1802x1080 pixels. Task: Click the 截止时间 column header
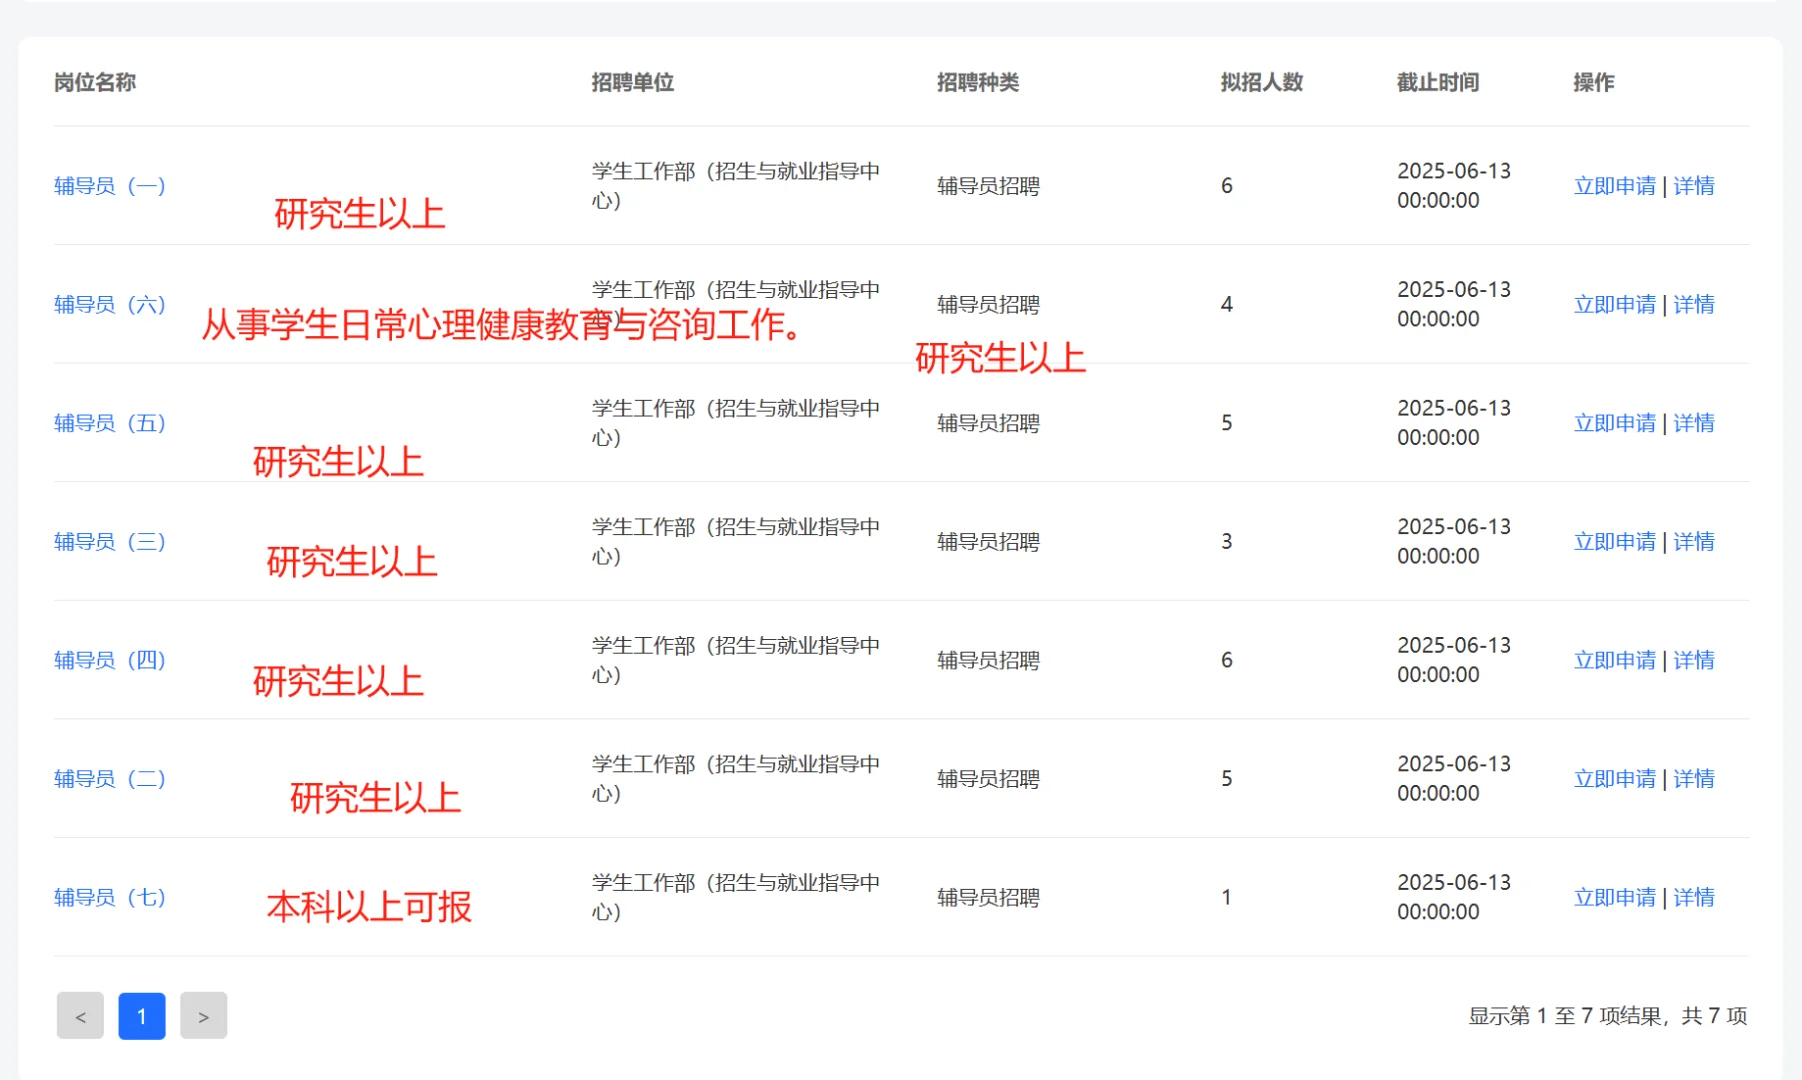(x=1437, y=83)
